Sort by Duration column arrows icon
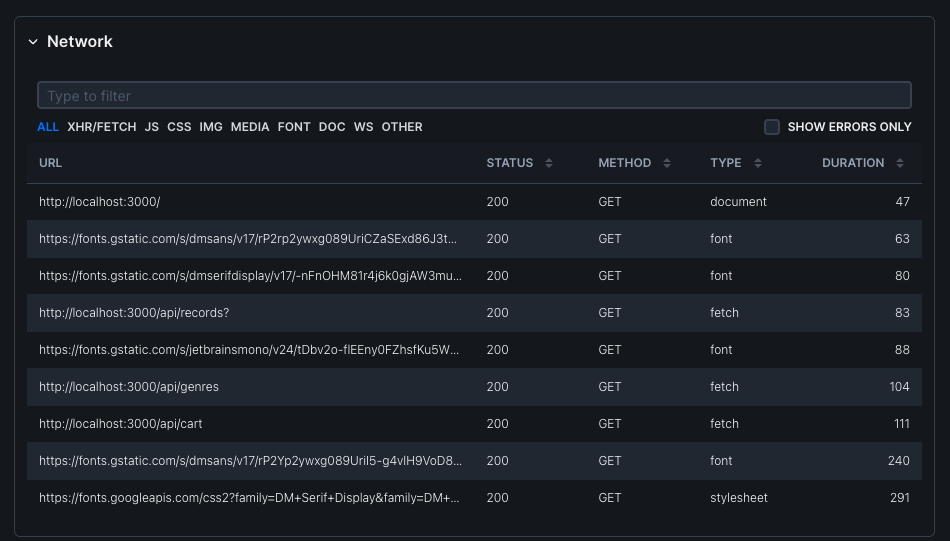Image resolution: width=950 pixels, height=541 pixels. click(900, 163)
